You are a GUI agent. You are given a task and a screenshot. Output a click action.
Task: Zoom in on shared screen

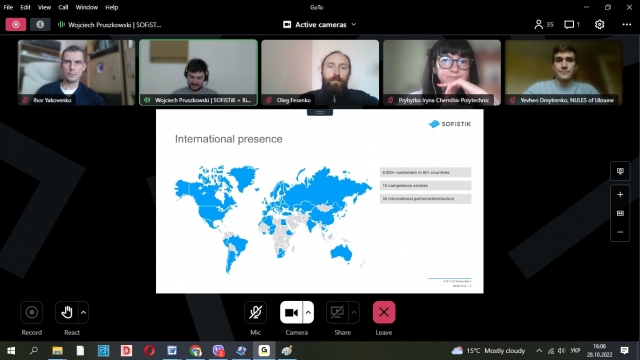click(620, 195)
